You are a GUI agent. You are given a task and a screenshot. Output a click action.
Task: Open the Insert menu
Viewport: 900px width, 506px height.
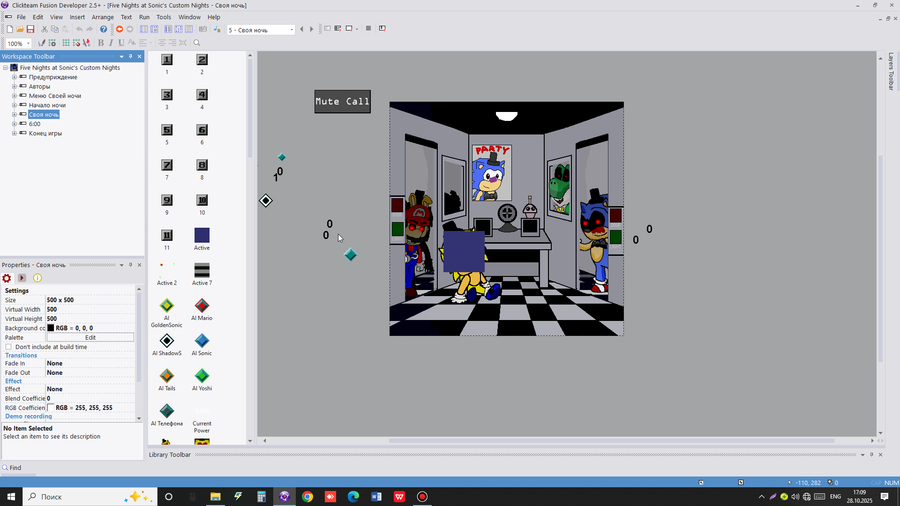click(x=77, y=17)
